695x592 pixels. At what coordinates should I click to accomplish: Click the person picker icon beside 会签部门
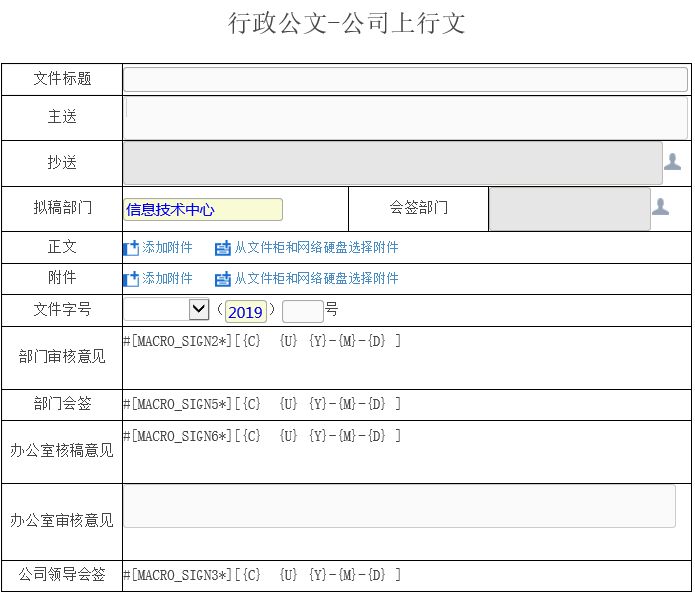tap(661, 207)
